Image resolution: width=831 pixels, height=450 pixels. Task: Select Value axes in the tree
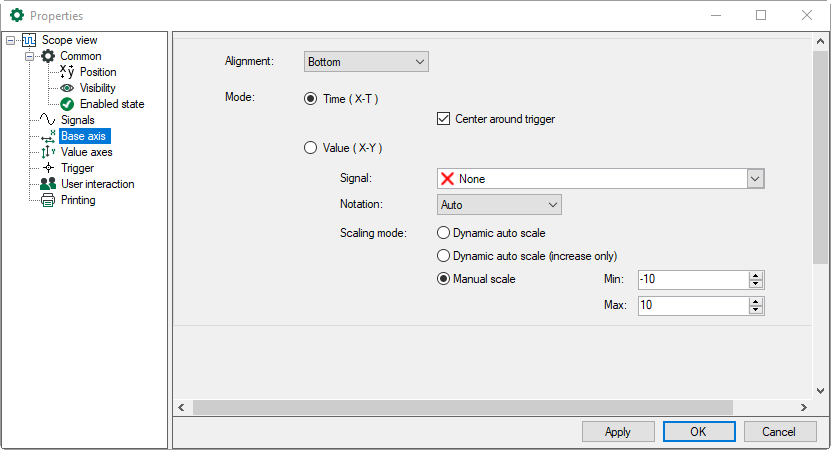86,152
